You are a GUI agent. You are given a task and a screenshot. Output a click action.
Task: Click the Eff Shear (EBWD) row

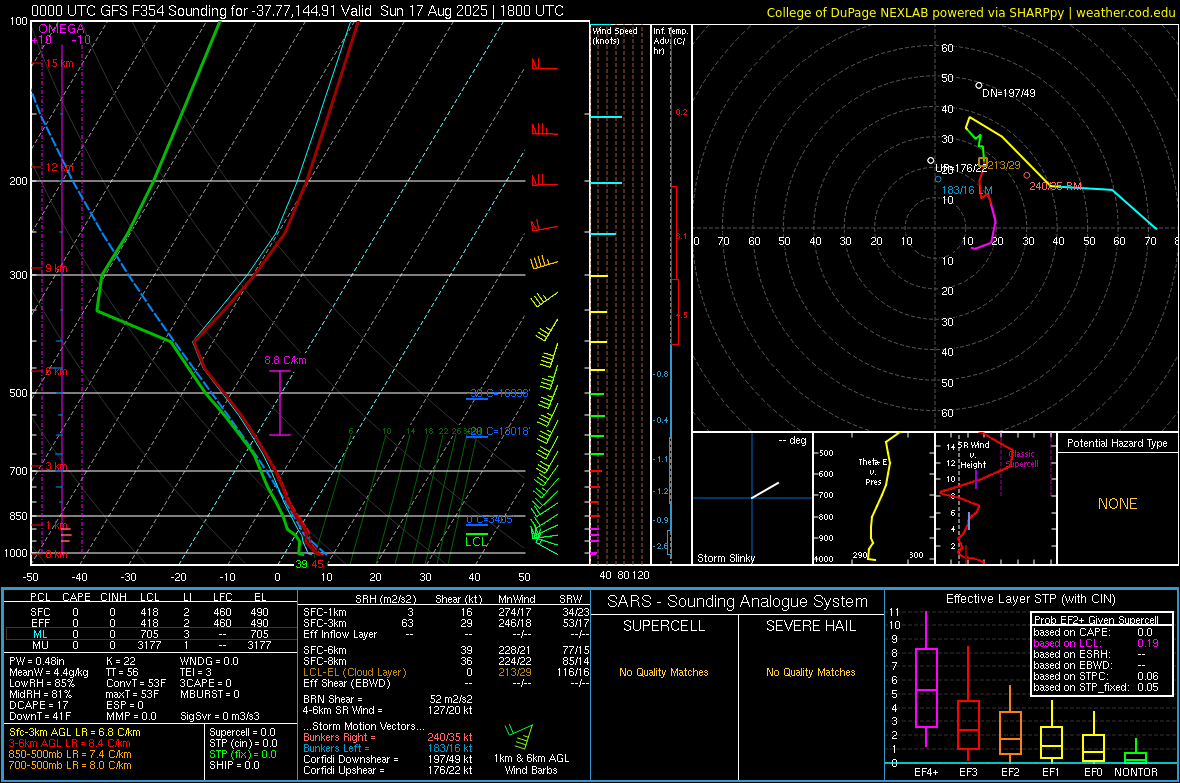[446, 683]
